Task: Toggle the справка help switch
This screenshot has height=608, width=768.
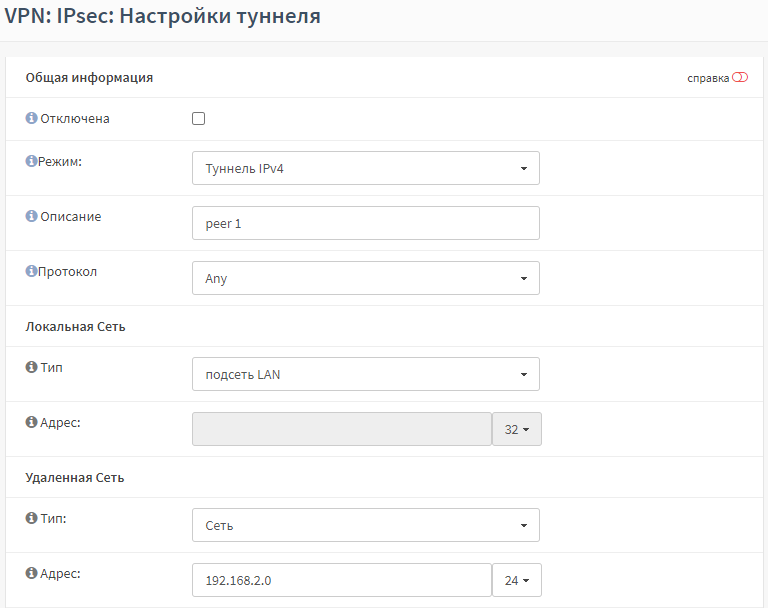Action: [x=740, y=77]
